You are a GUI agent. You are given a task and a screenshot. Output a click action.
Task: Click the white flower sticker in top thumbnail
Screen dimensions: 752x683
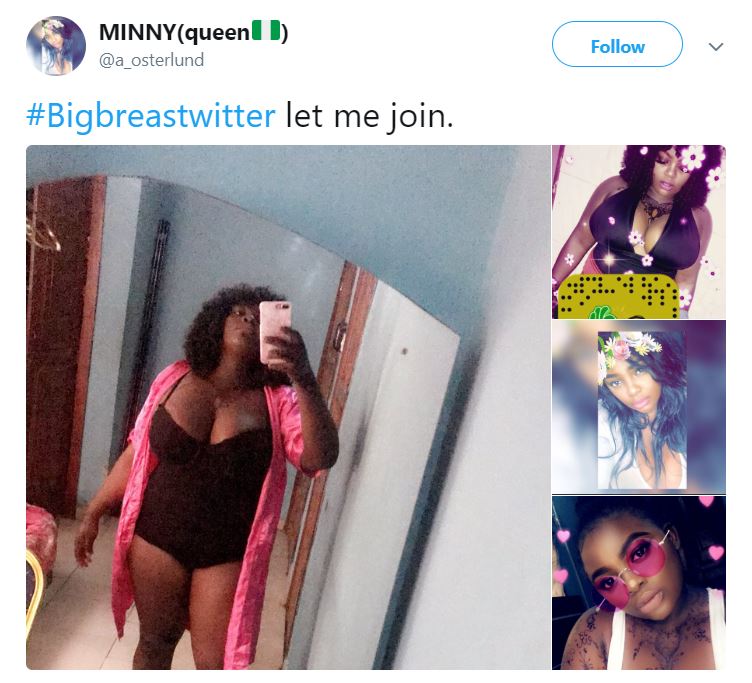tap(690, 158)
